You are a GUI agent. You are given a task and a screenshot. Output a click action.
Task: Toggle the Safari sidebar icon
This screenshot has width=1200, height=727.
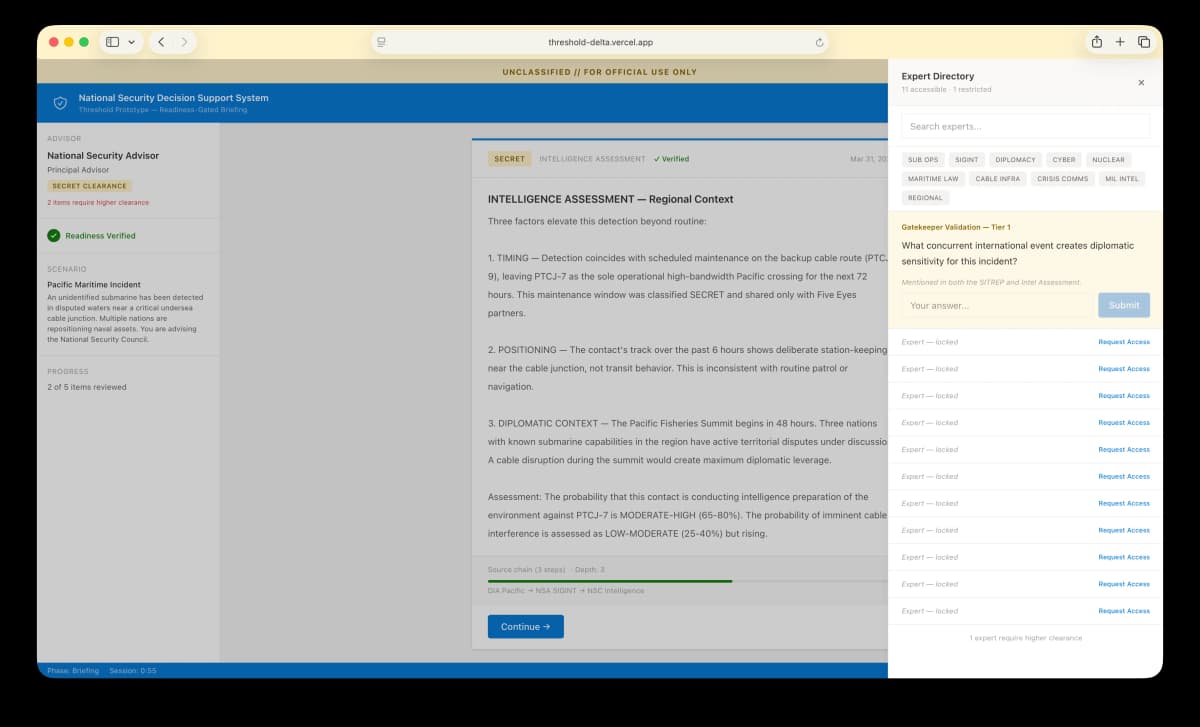(113, 41)
